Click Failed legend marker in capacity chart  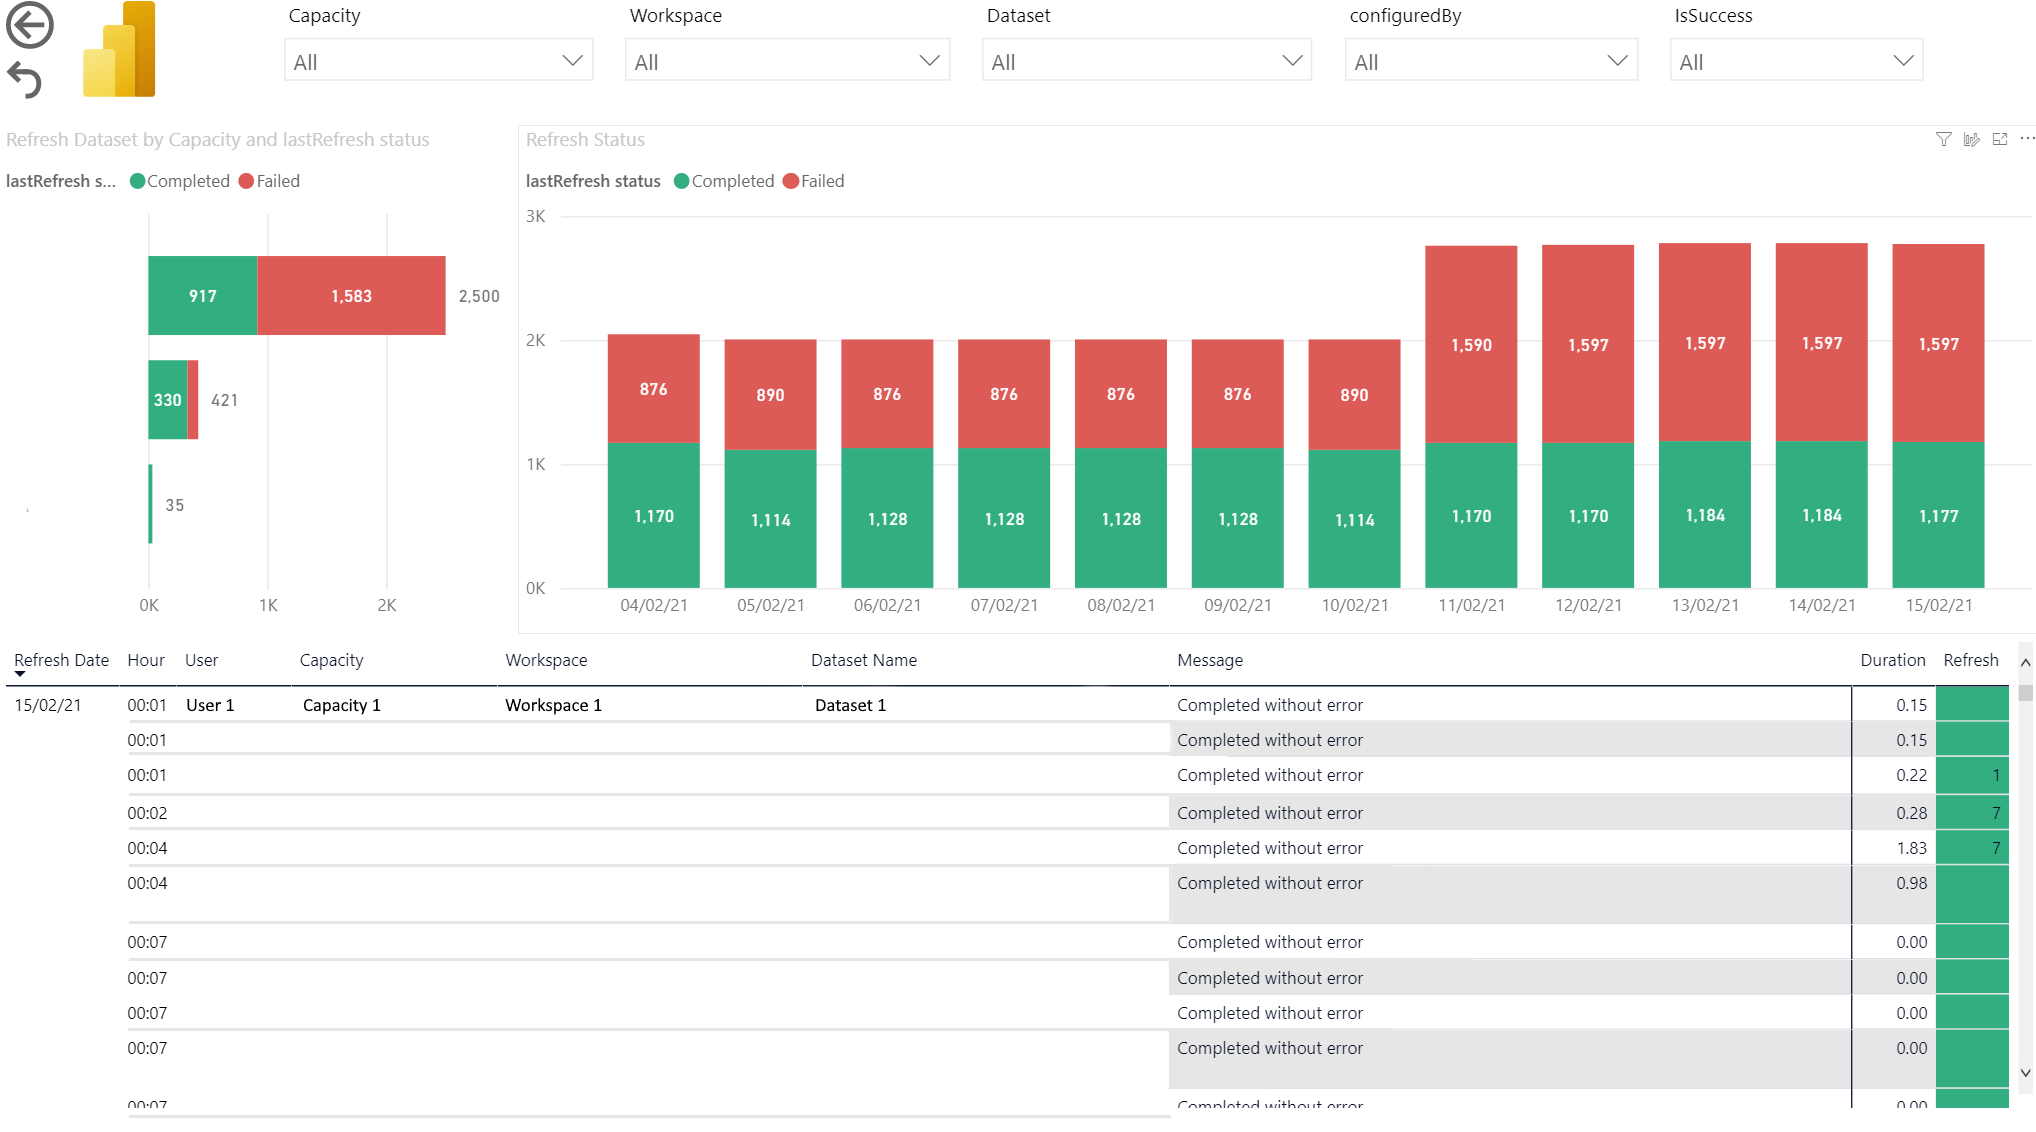[x=246, y=181]
